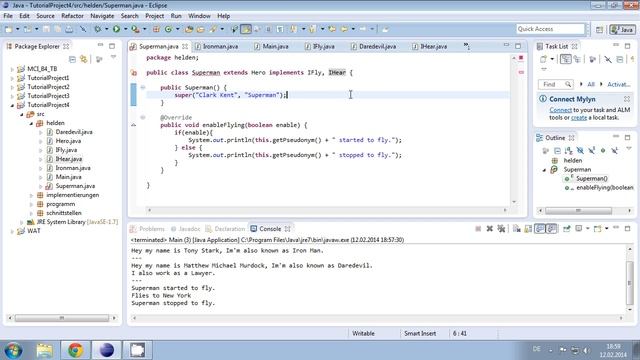640x360 pixels.
Task: Click the Hide Non-Public Members icon in Outline
Action: [x=603, y=151]
